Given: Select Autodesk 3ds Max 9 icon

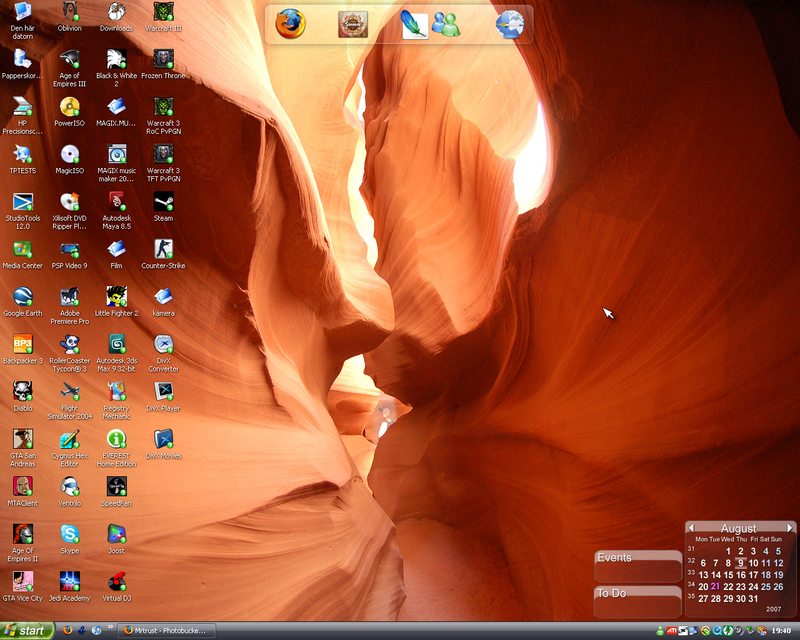Looking at the screenshot, I should pyautogui.click(x=116, y=344).
